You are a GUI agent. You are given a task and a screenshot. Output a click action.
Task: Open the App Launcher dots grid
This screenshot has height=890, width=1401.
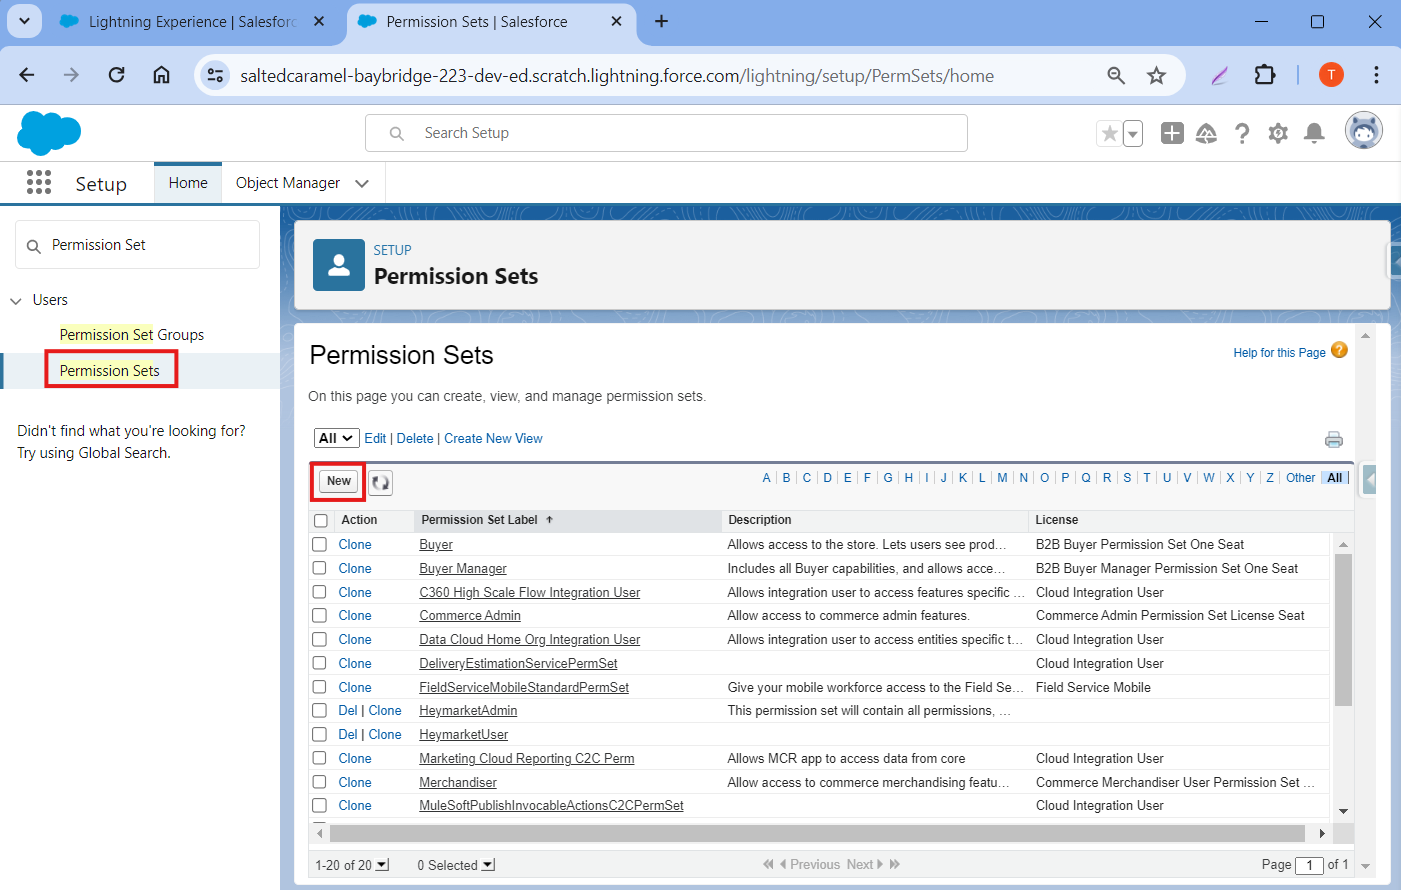[39, 182]
